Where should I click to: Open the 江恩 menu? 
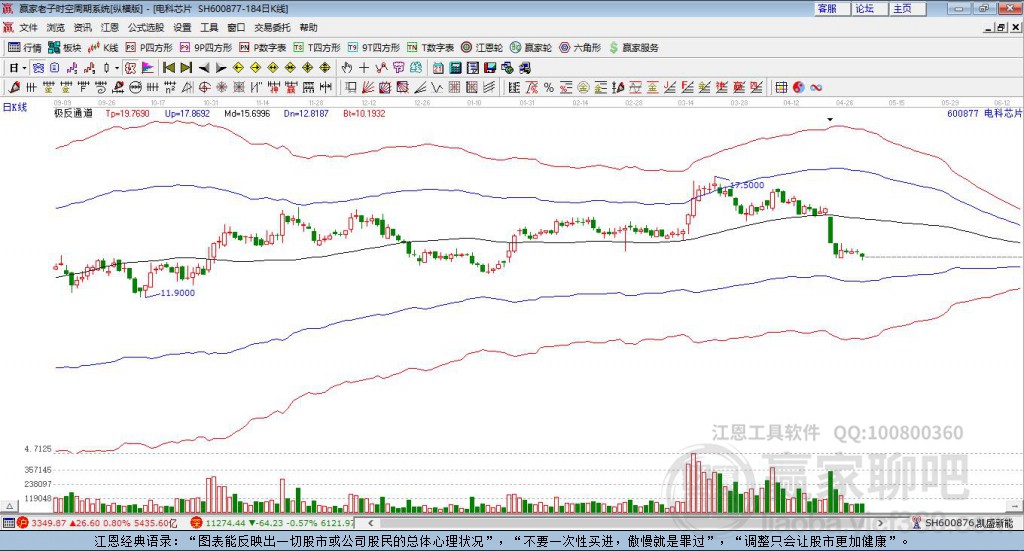[110, 27]
